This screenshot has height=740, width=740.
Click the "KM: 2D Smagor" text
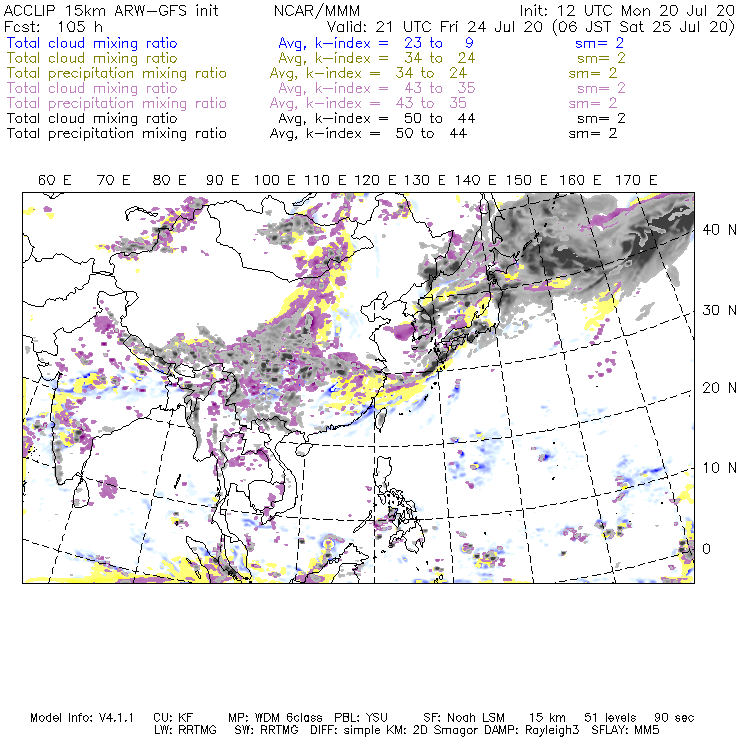pyautogui.click(x=432, y=731)
